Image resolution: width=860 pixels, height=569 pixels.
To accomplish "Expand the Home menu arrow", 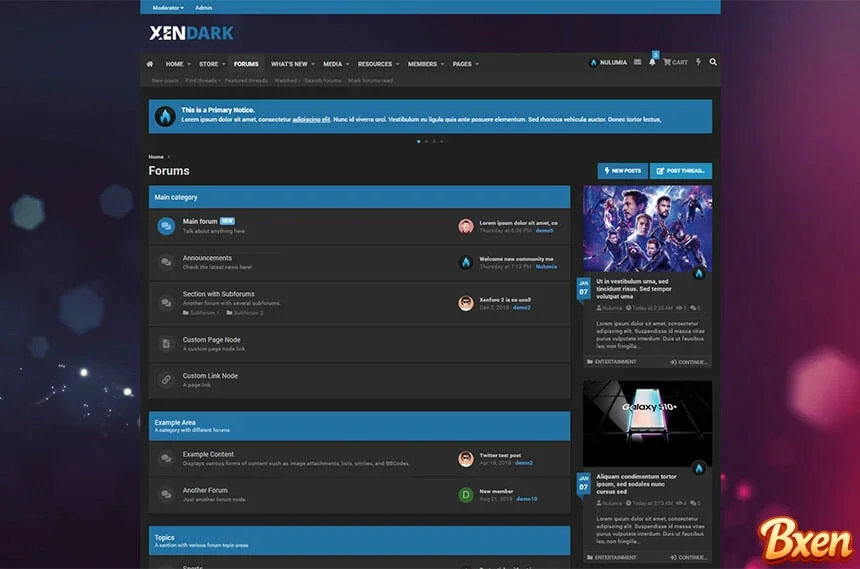I will point(189,64).
